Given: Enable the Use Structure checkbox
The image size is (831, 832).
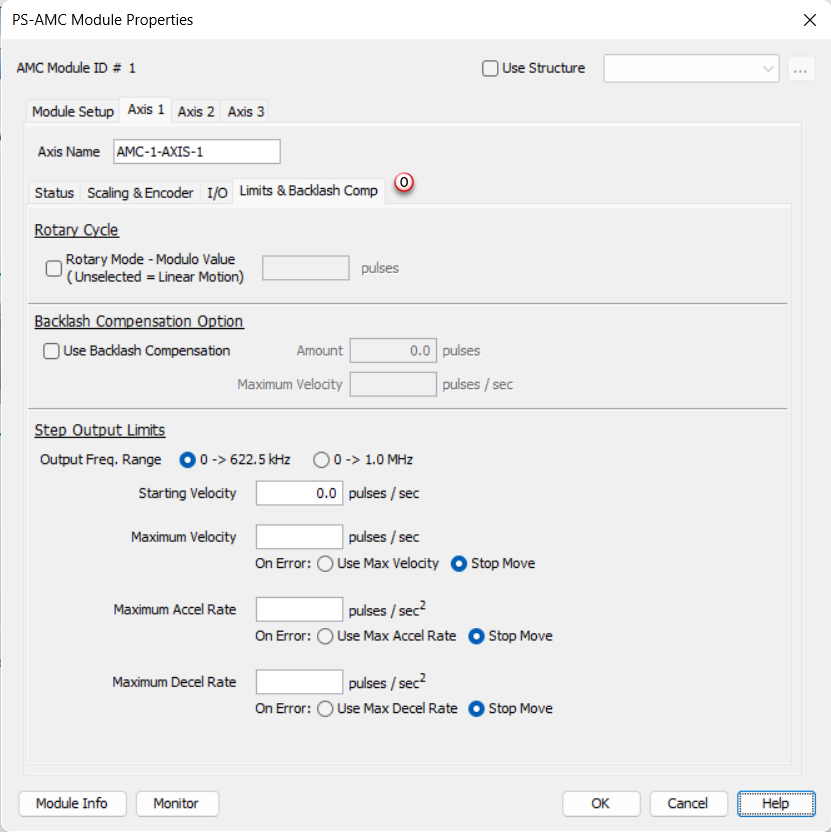Looking at the screenshot, I should [x=490, y=69].
